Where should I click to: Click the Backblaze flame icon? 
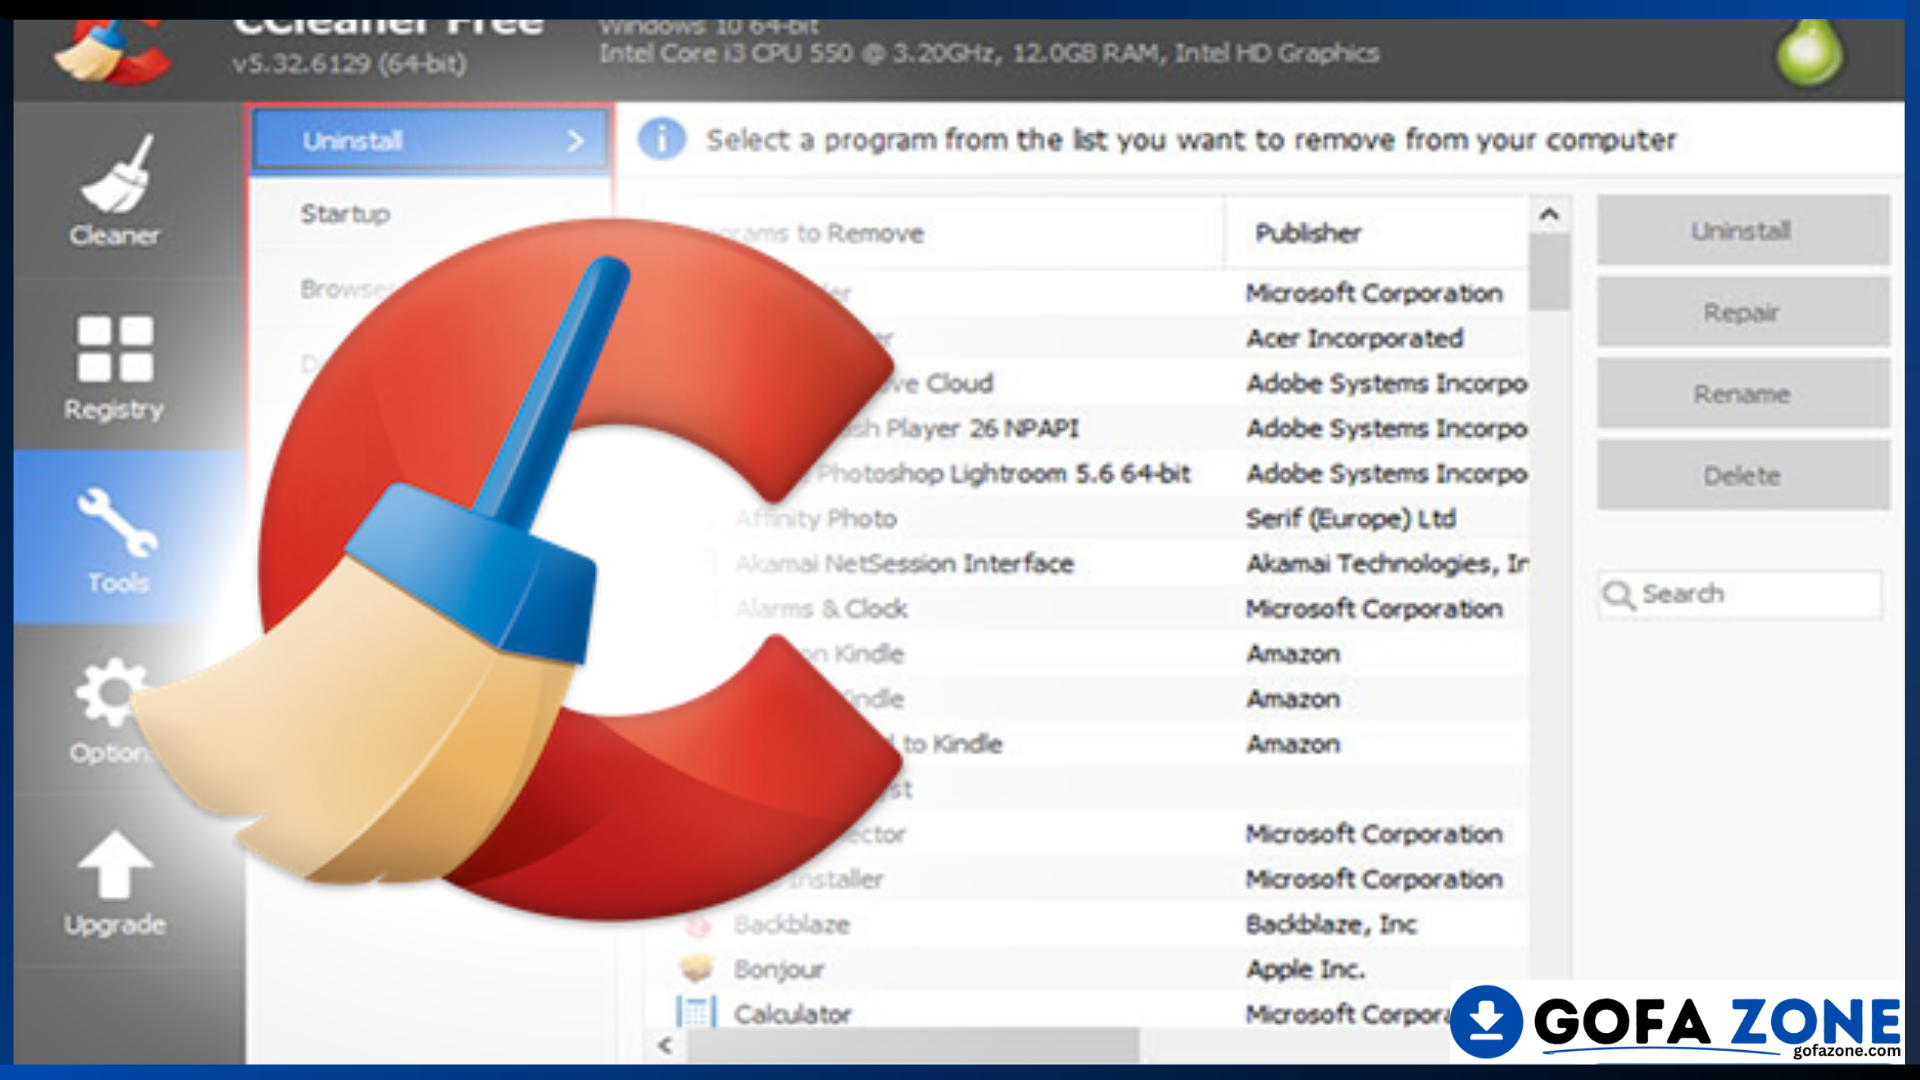[697, 925]
